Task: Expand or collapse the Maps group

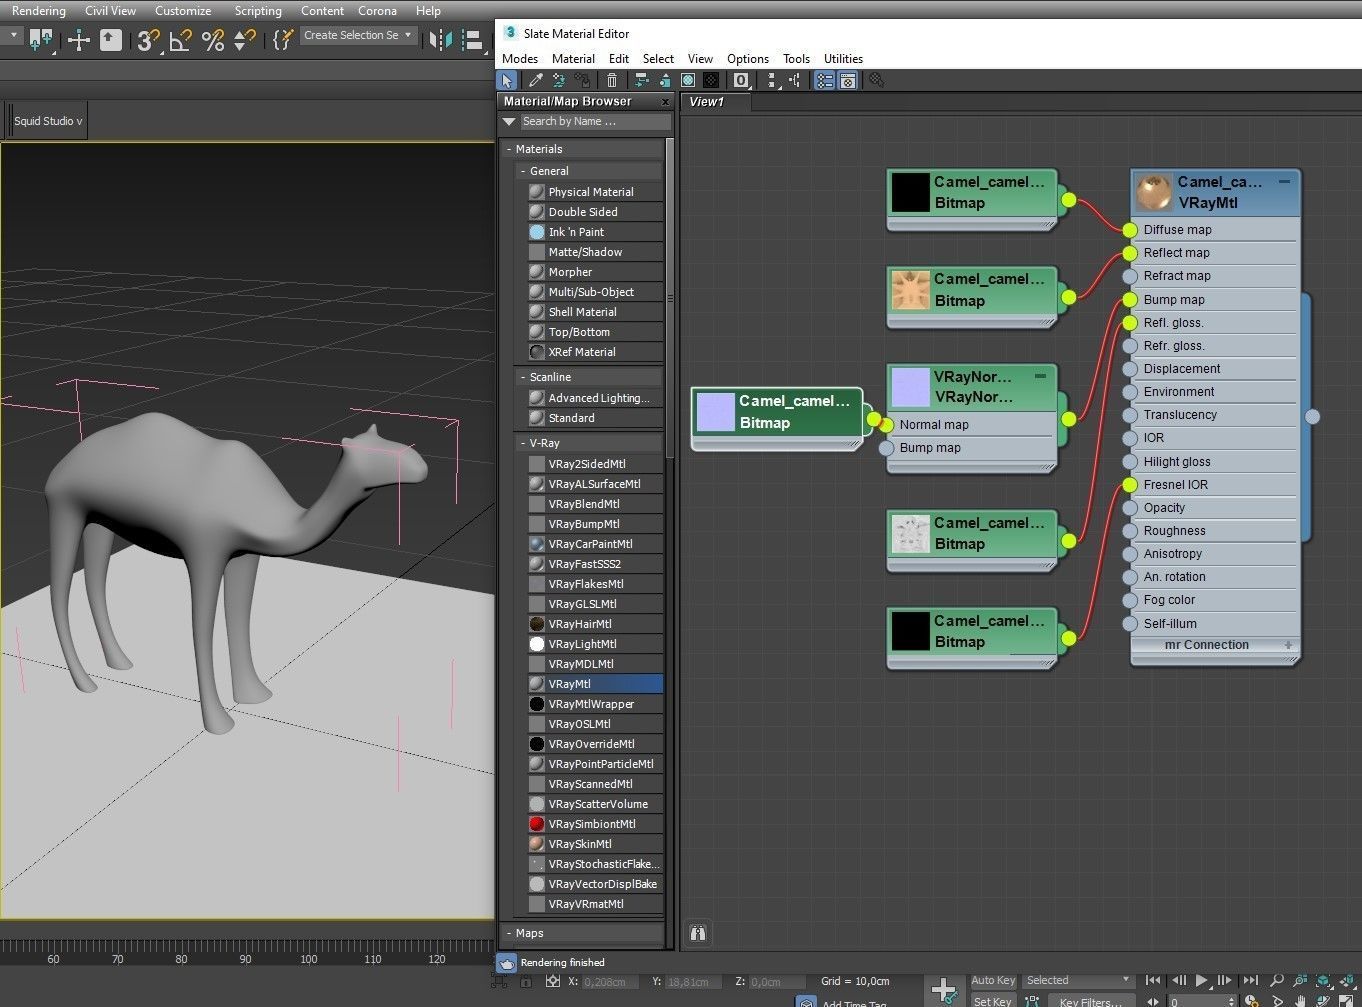Action: 509,933
